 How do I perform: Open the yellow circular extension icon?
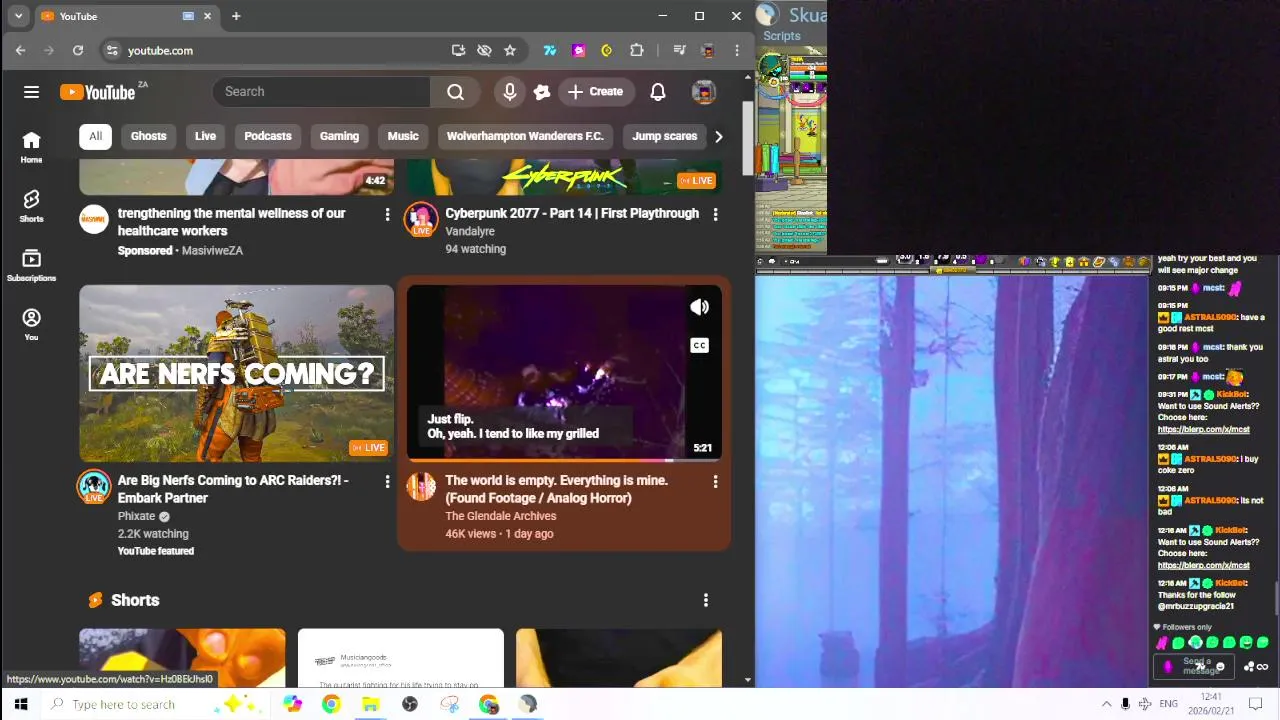tap(607, 50)
